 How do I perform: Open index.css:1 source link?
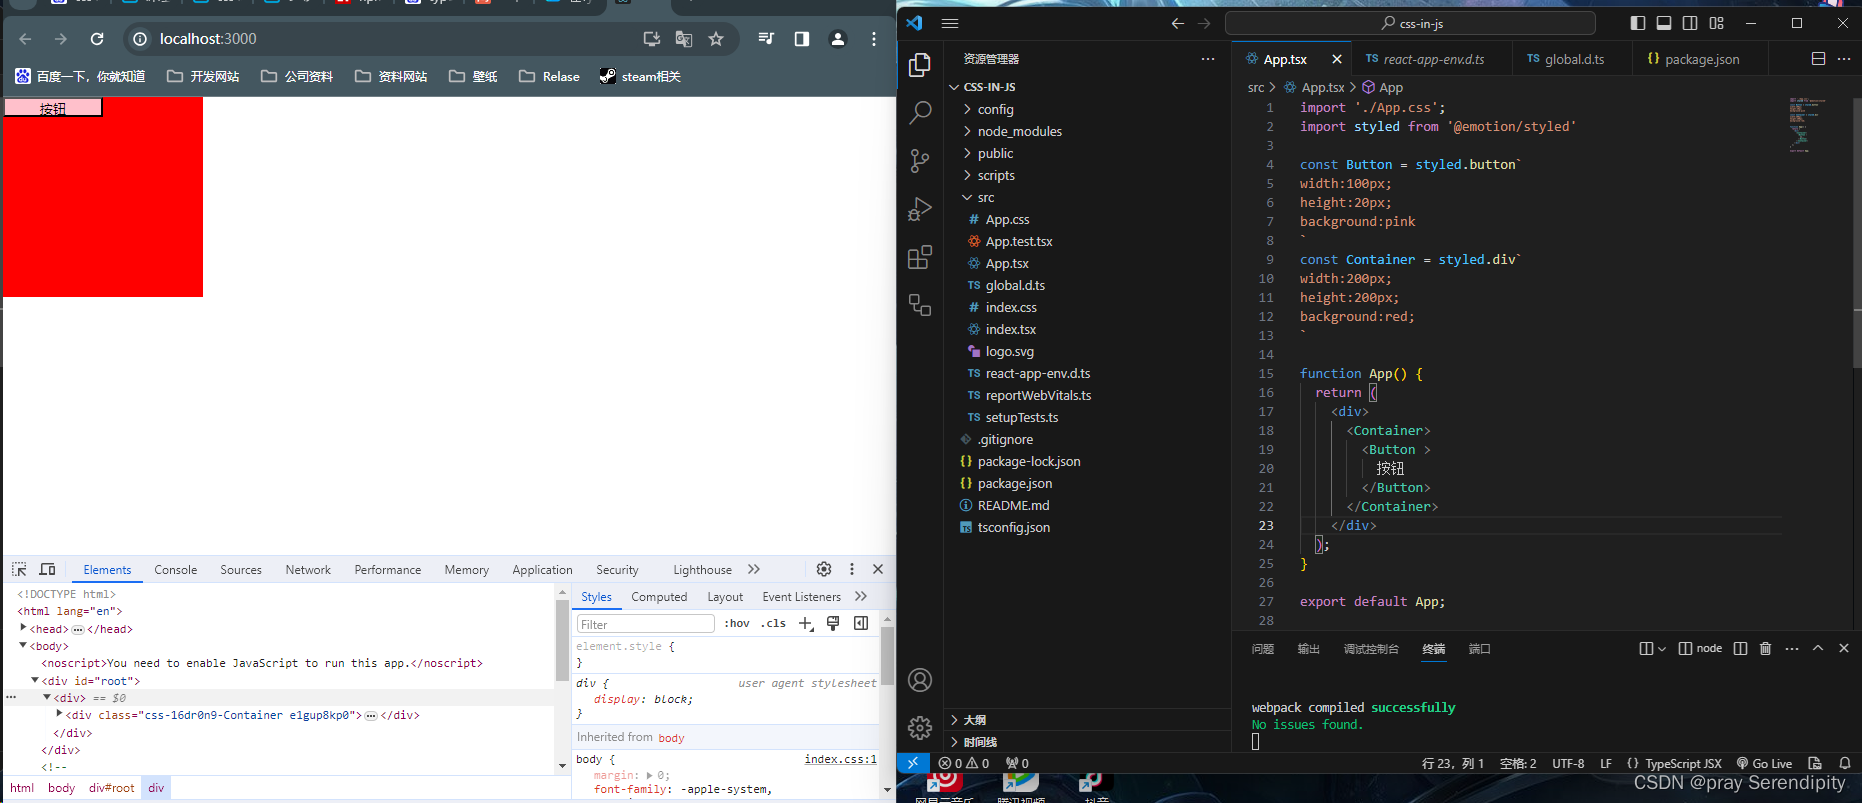(x=840, y=759)
